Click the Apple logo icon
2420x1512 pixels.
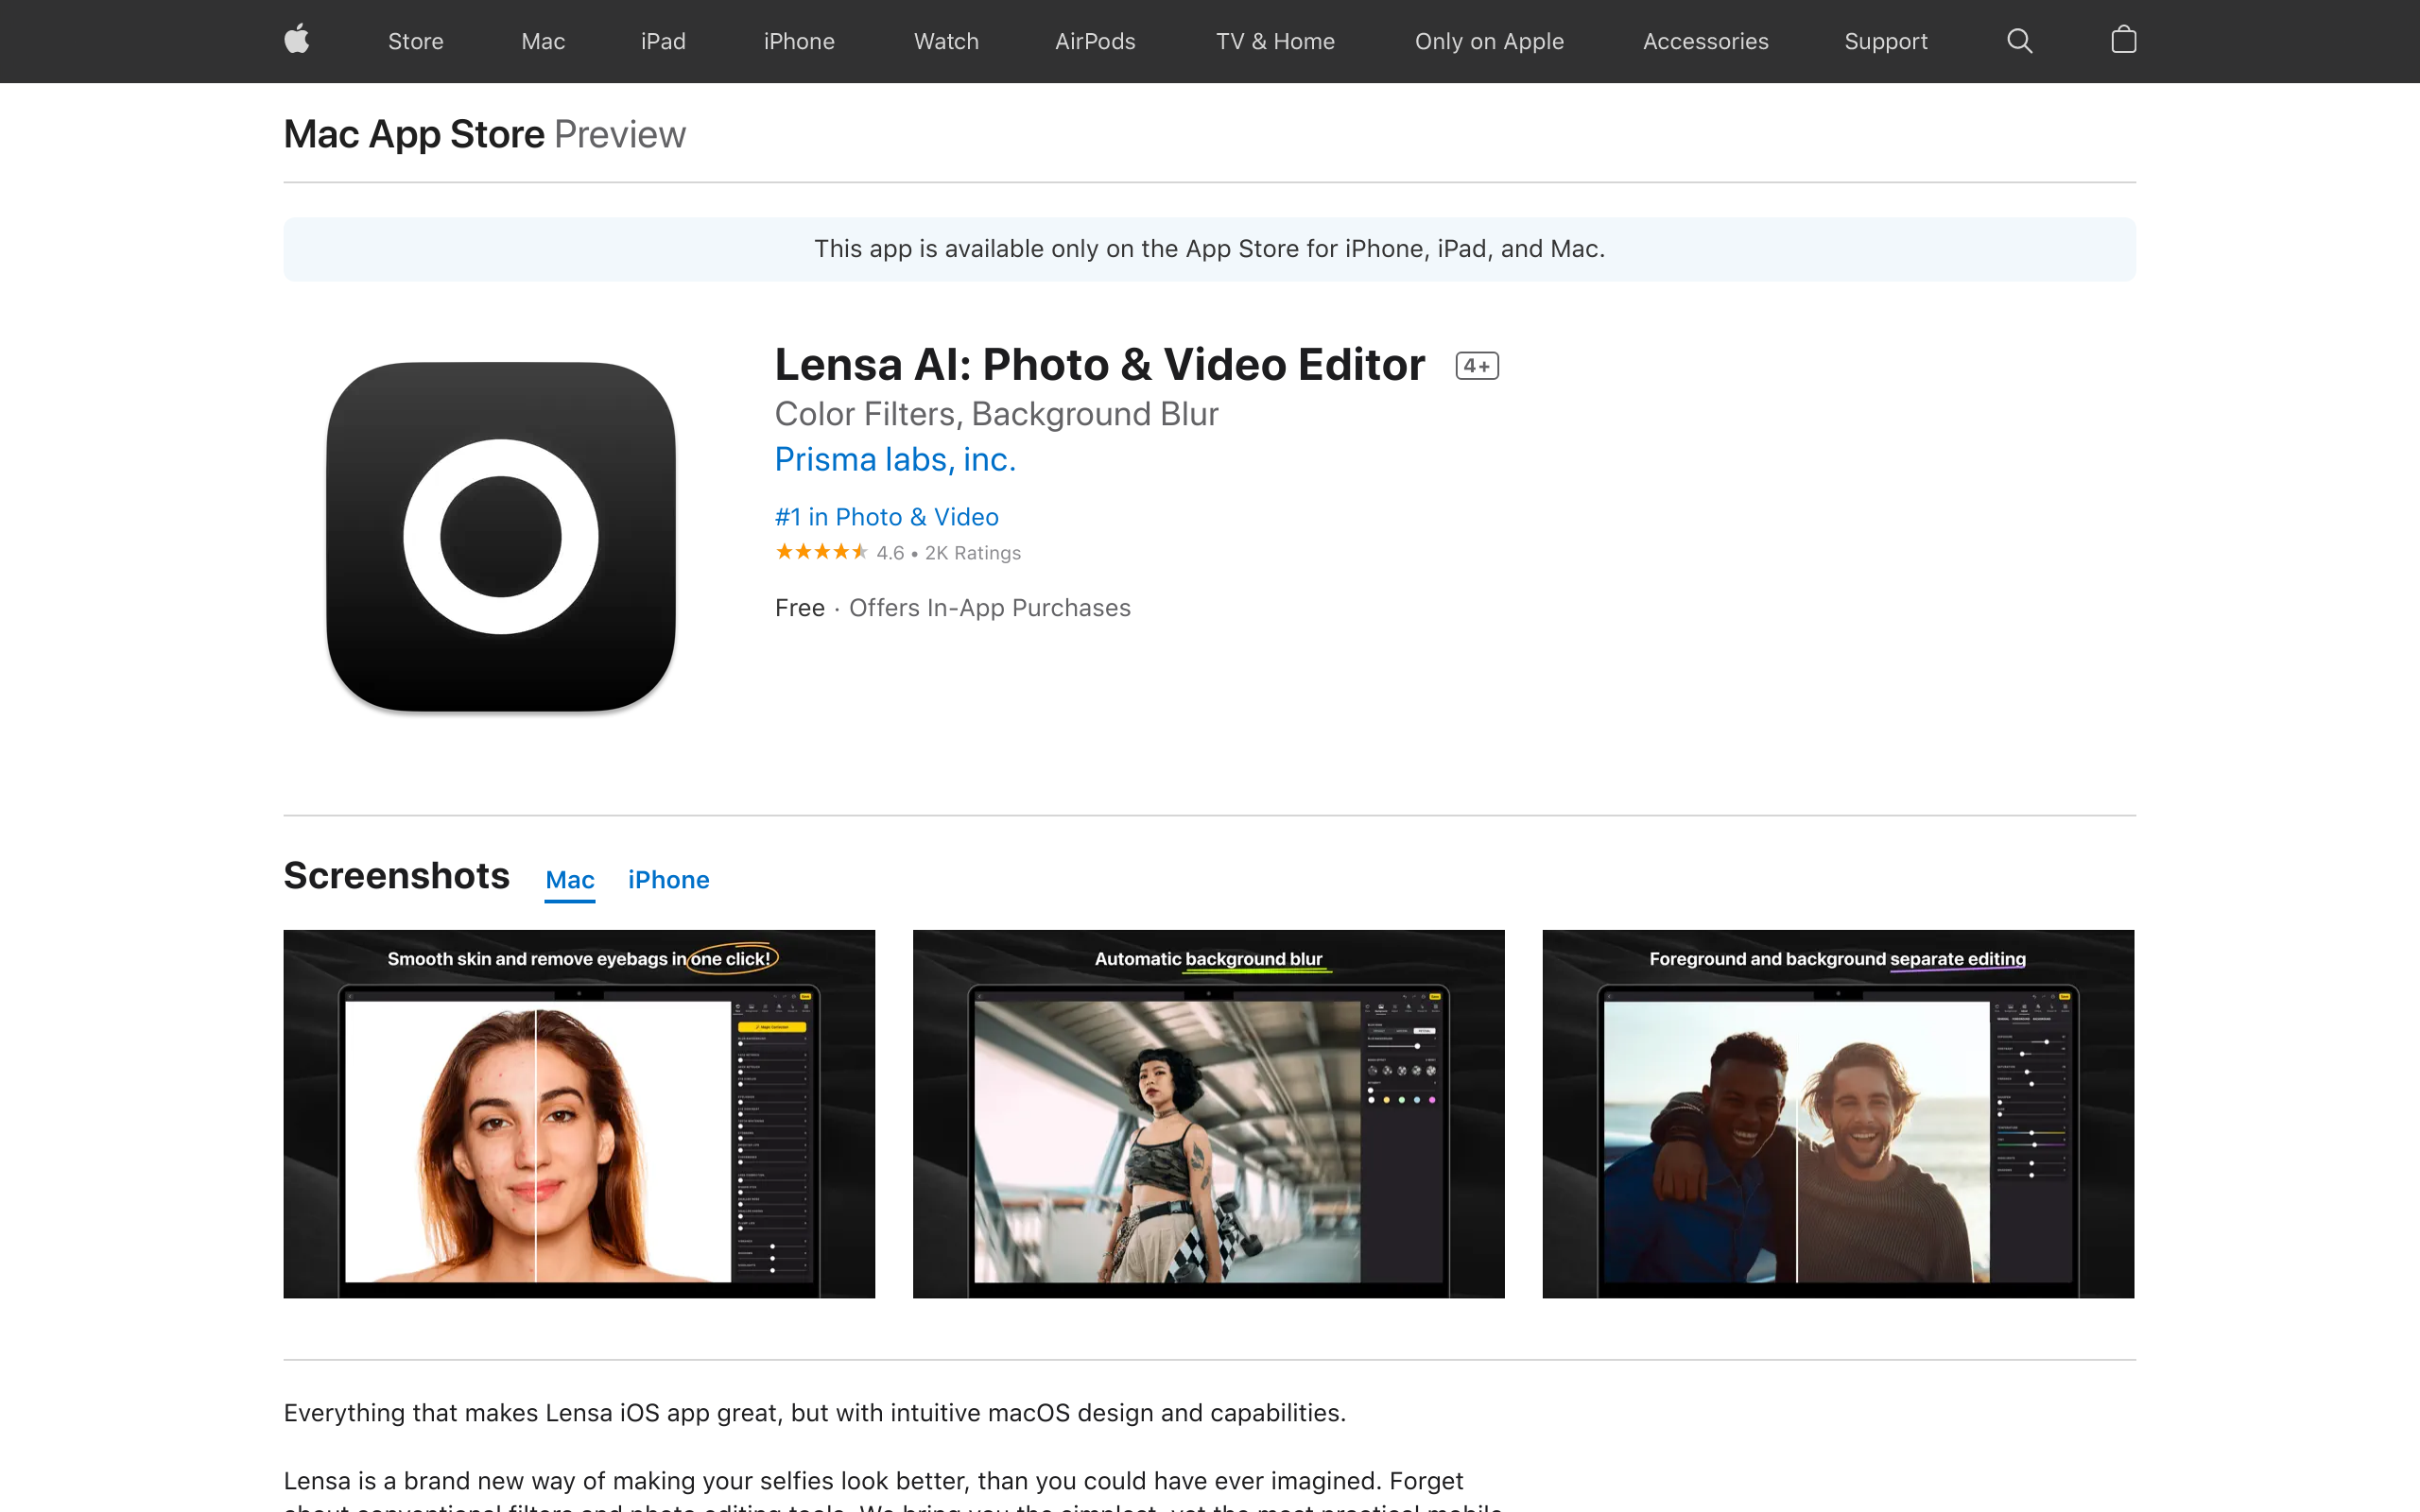coord(297,41)
